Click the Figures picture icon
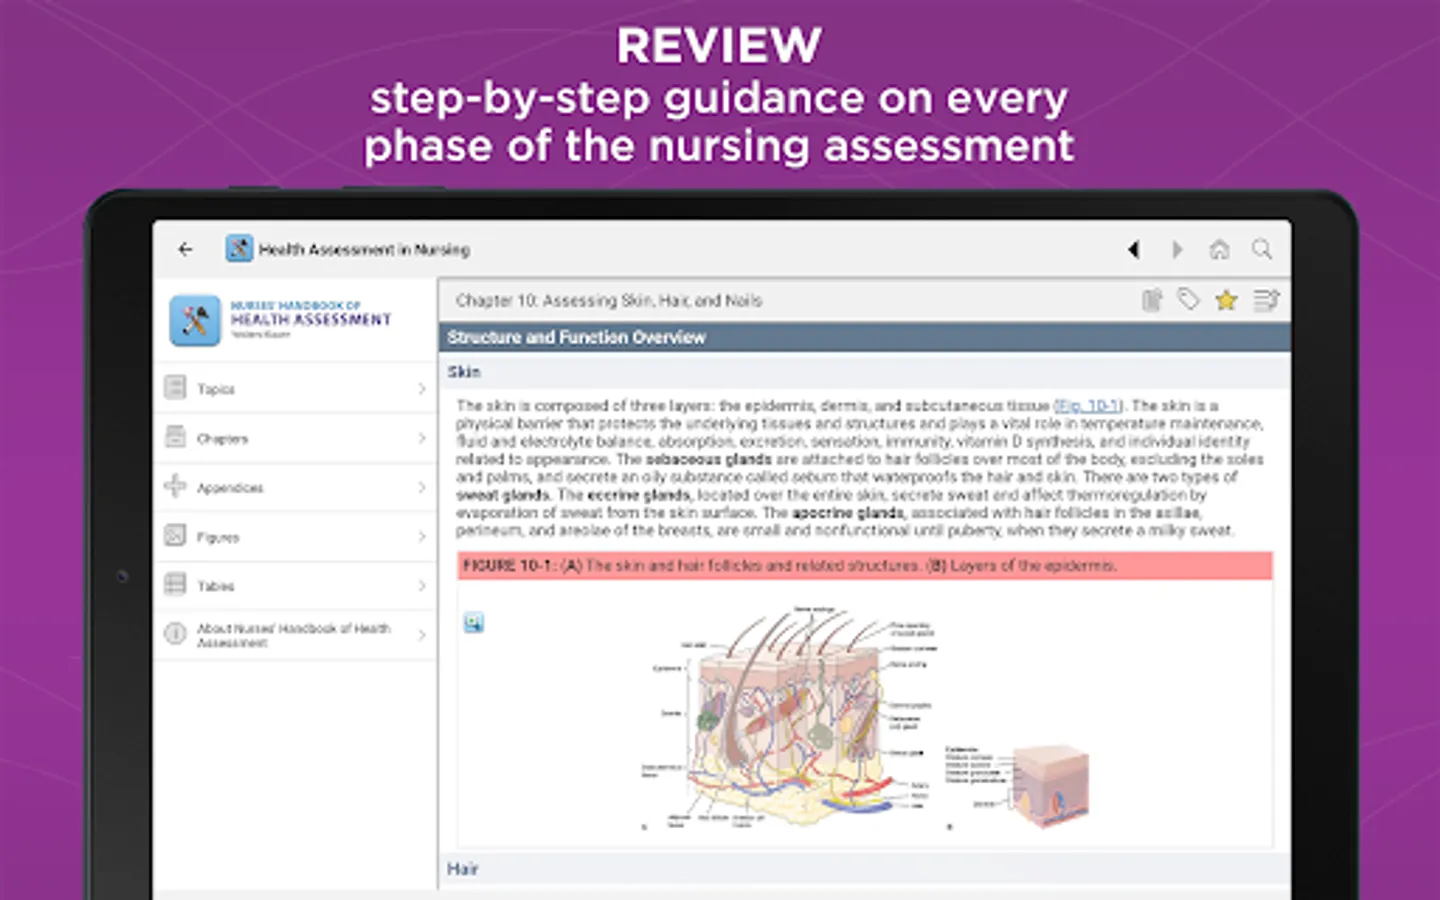1440x900 pixels. click(175, 535)
